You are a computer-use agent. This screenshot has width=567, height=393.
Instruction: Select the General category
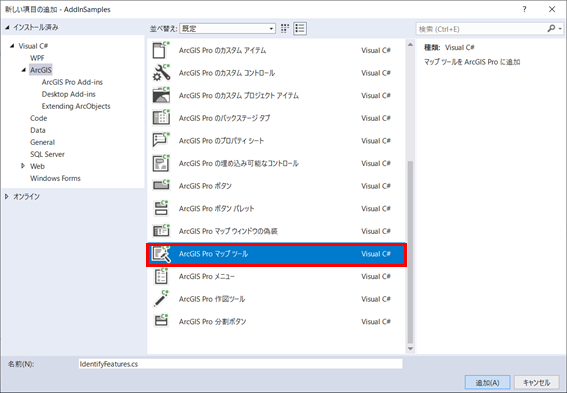click(x=43, y=142)
